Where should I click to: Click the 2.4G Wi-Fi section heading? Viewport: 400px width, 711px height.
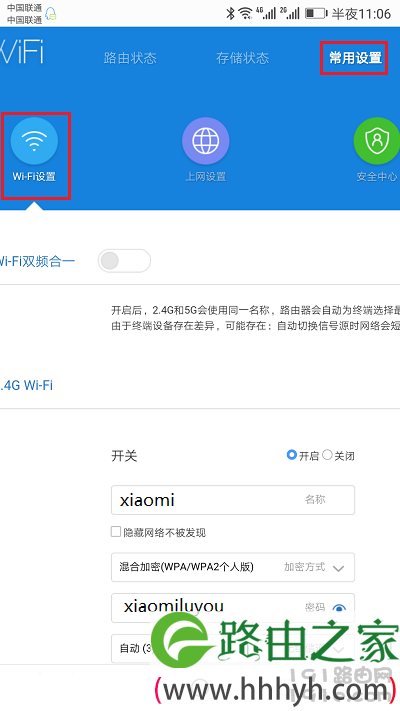click(26, 385)
